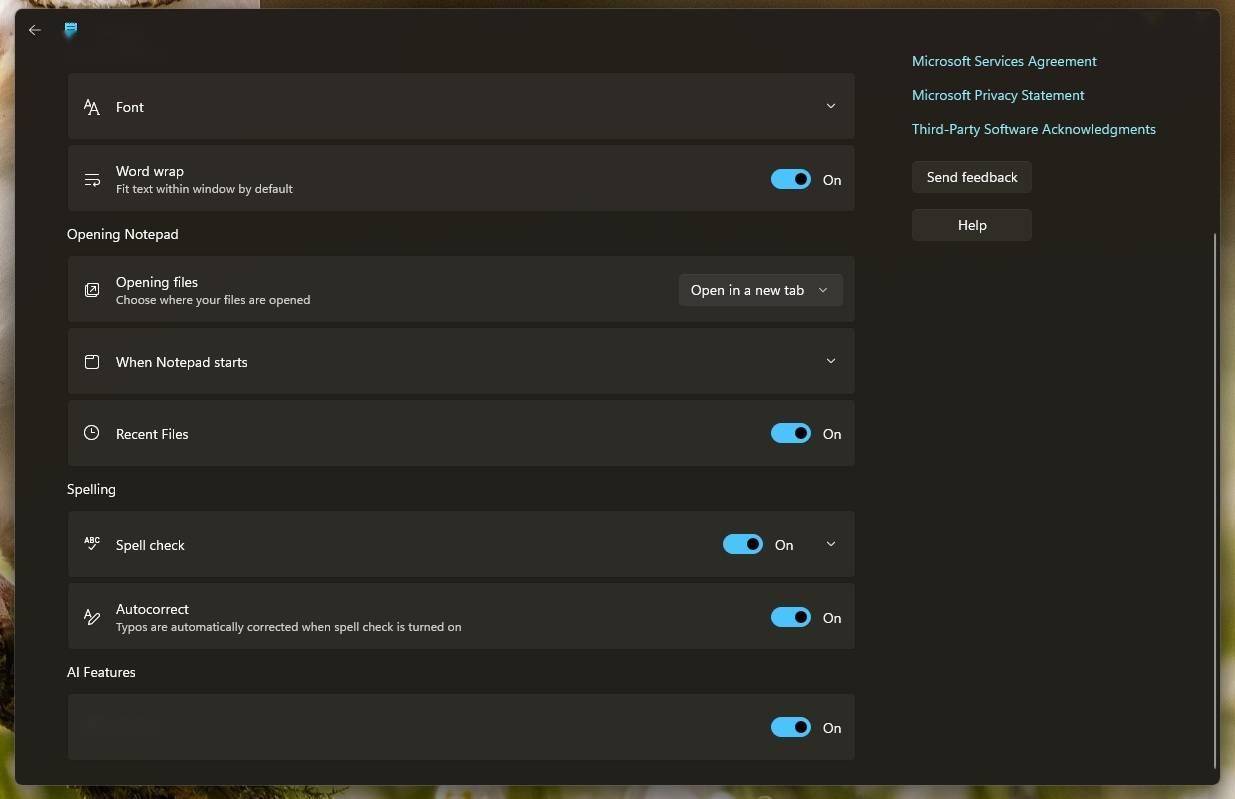The image size is (1235, 799).
Task: Click the Help button
Action: [972, 225]
